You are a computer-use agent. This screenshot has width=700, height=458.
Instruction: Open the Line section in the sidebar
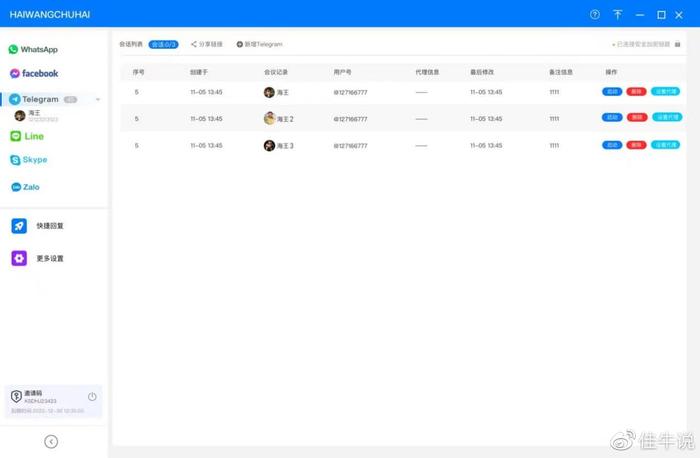coord(27,136)
